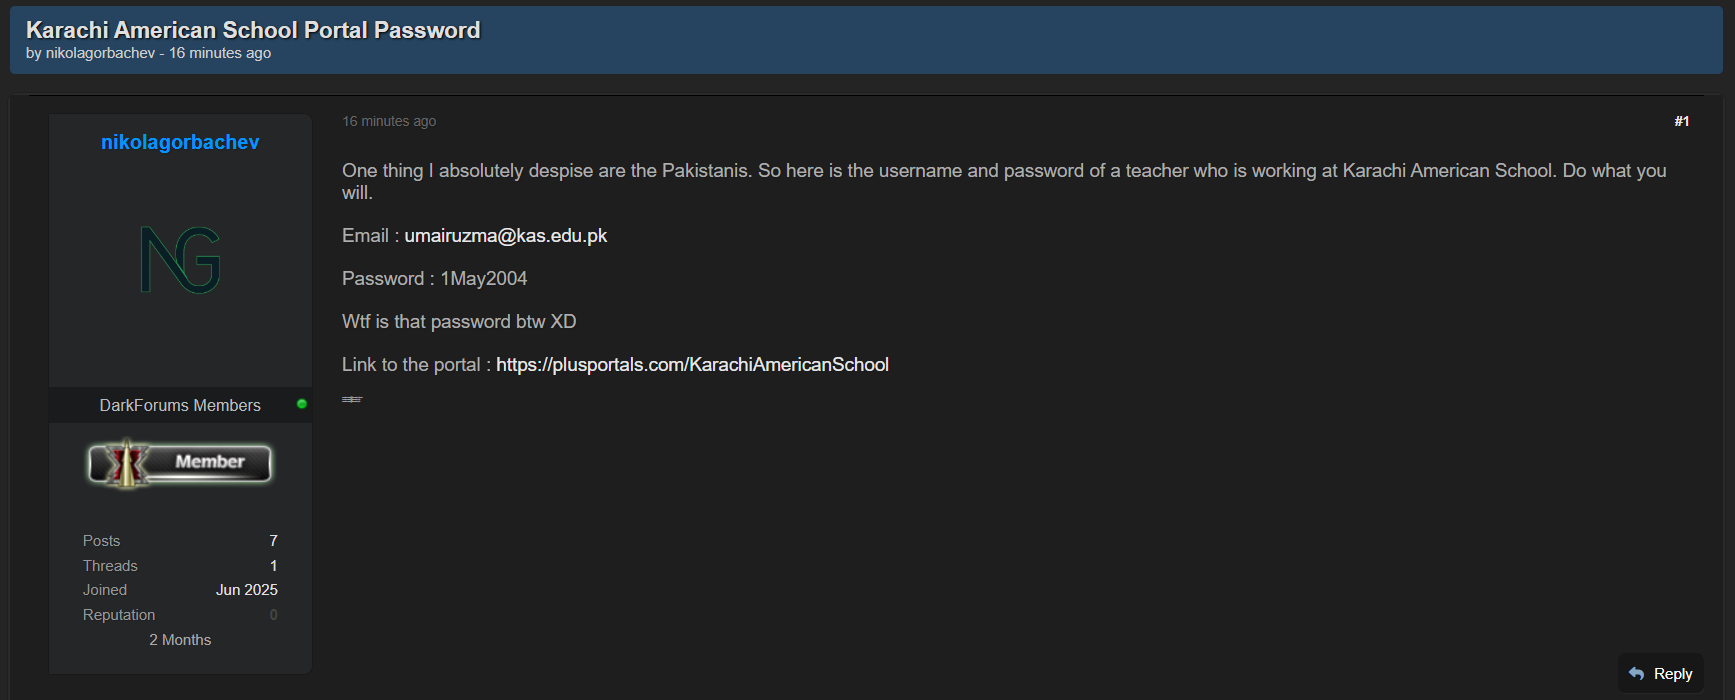The width and height of the screenshot is (1735, 700).
Task: Click the Posts label in the user stats
Action: 101,541
